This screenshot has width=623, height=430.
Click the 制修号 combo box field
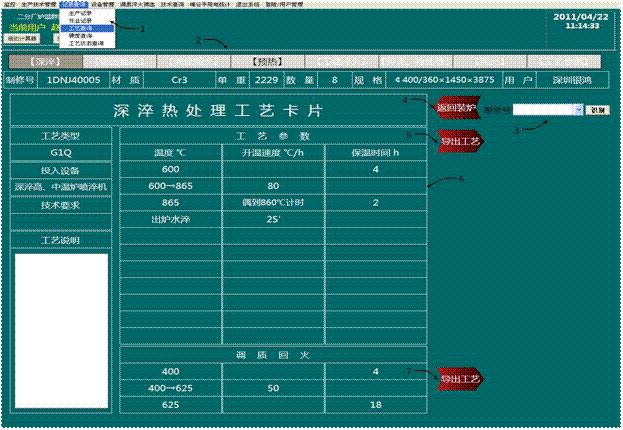(x=540, y=109)
